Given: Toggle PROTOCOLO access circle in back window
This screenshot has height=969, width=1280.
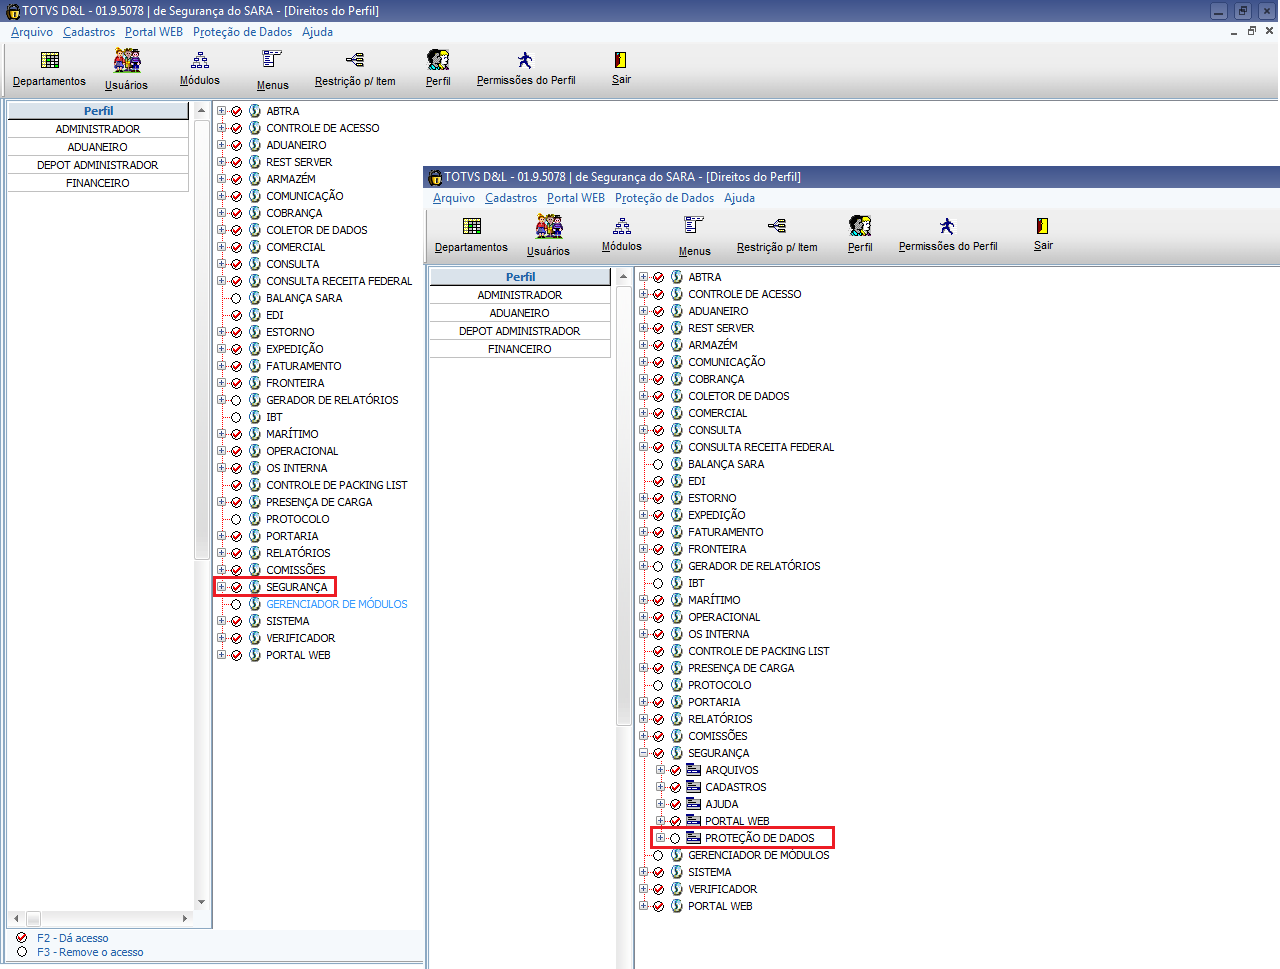Looking at the screenshot, I should tap(236, 519).
